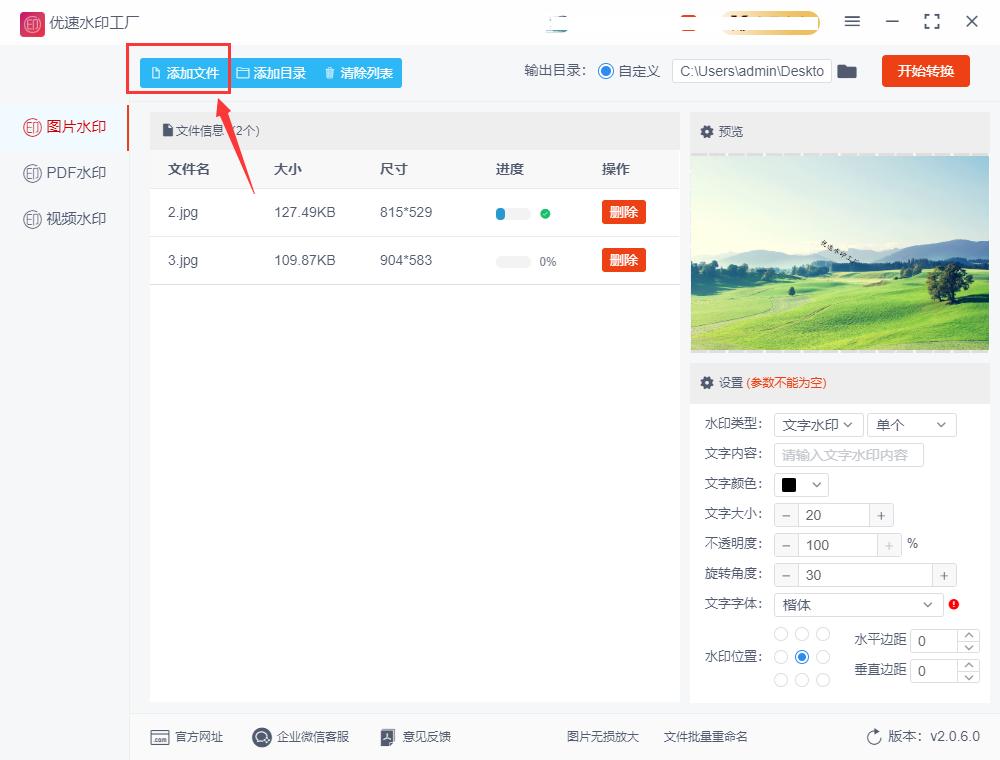The height and width of the screenshot is (760, 1000).
Task: Delete the 3.jpg file entry
Action: coord(623,260)
